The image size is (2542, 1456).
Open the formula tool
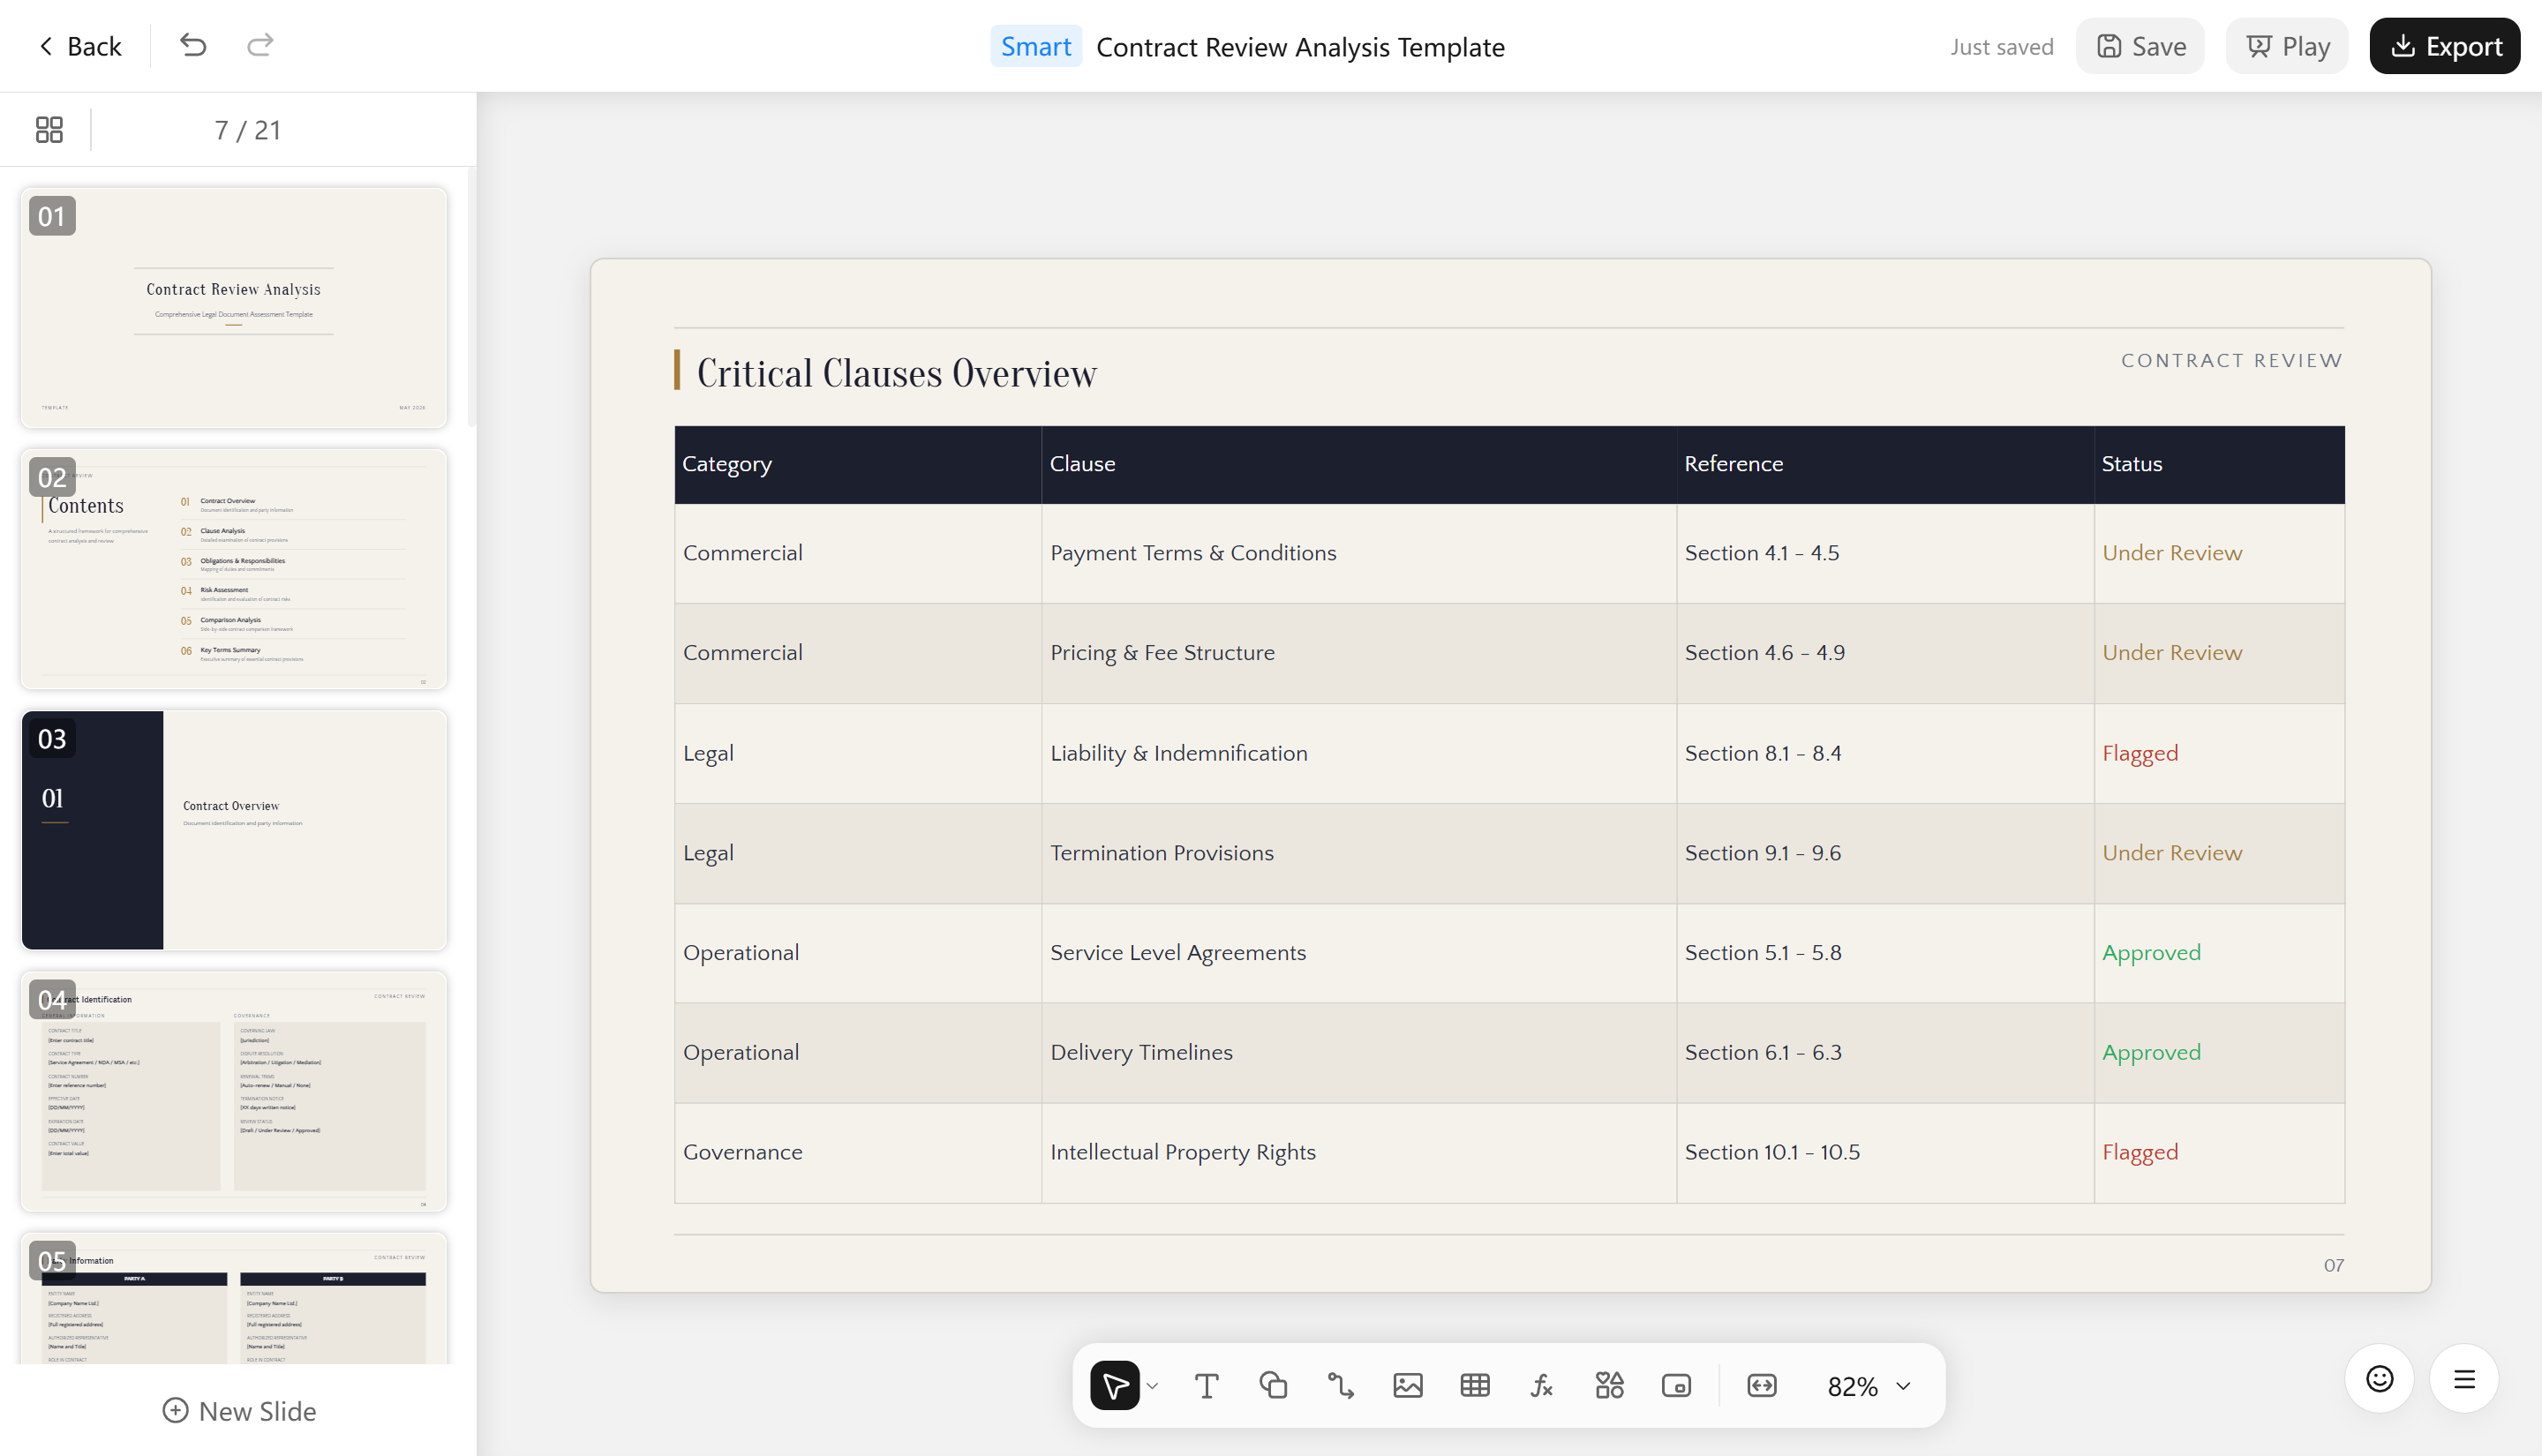click(x=1542, y=1385)
